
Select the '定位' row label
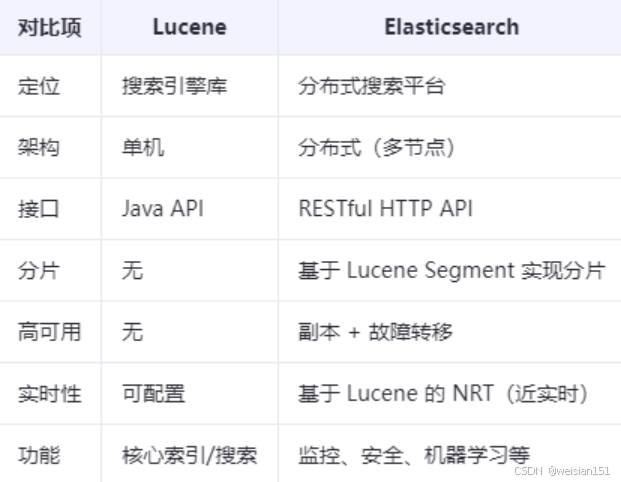pos(39,86)
